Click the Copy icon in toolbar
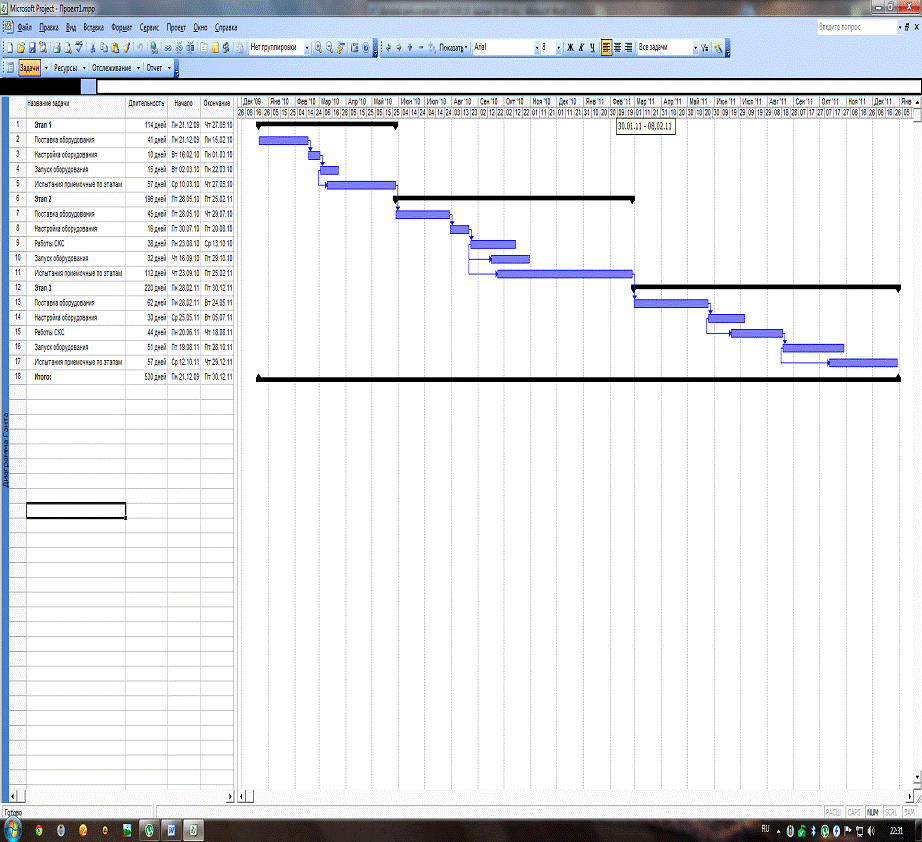Screen dimensions: 922x842 pos(103,47)
